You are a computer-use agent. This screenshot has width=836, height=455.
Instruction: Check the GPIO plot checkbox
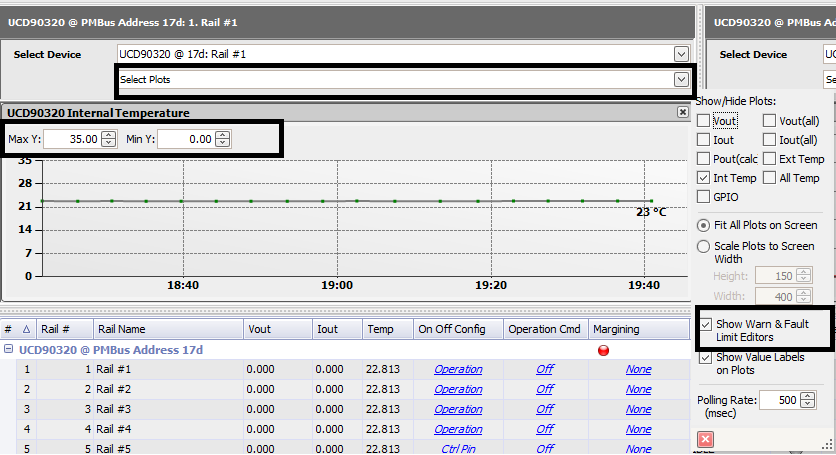coord(703,197)
